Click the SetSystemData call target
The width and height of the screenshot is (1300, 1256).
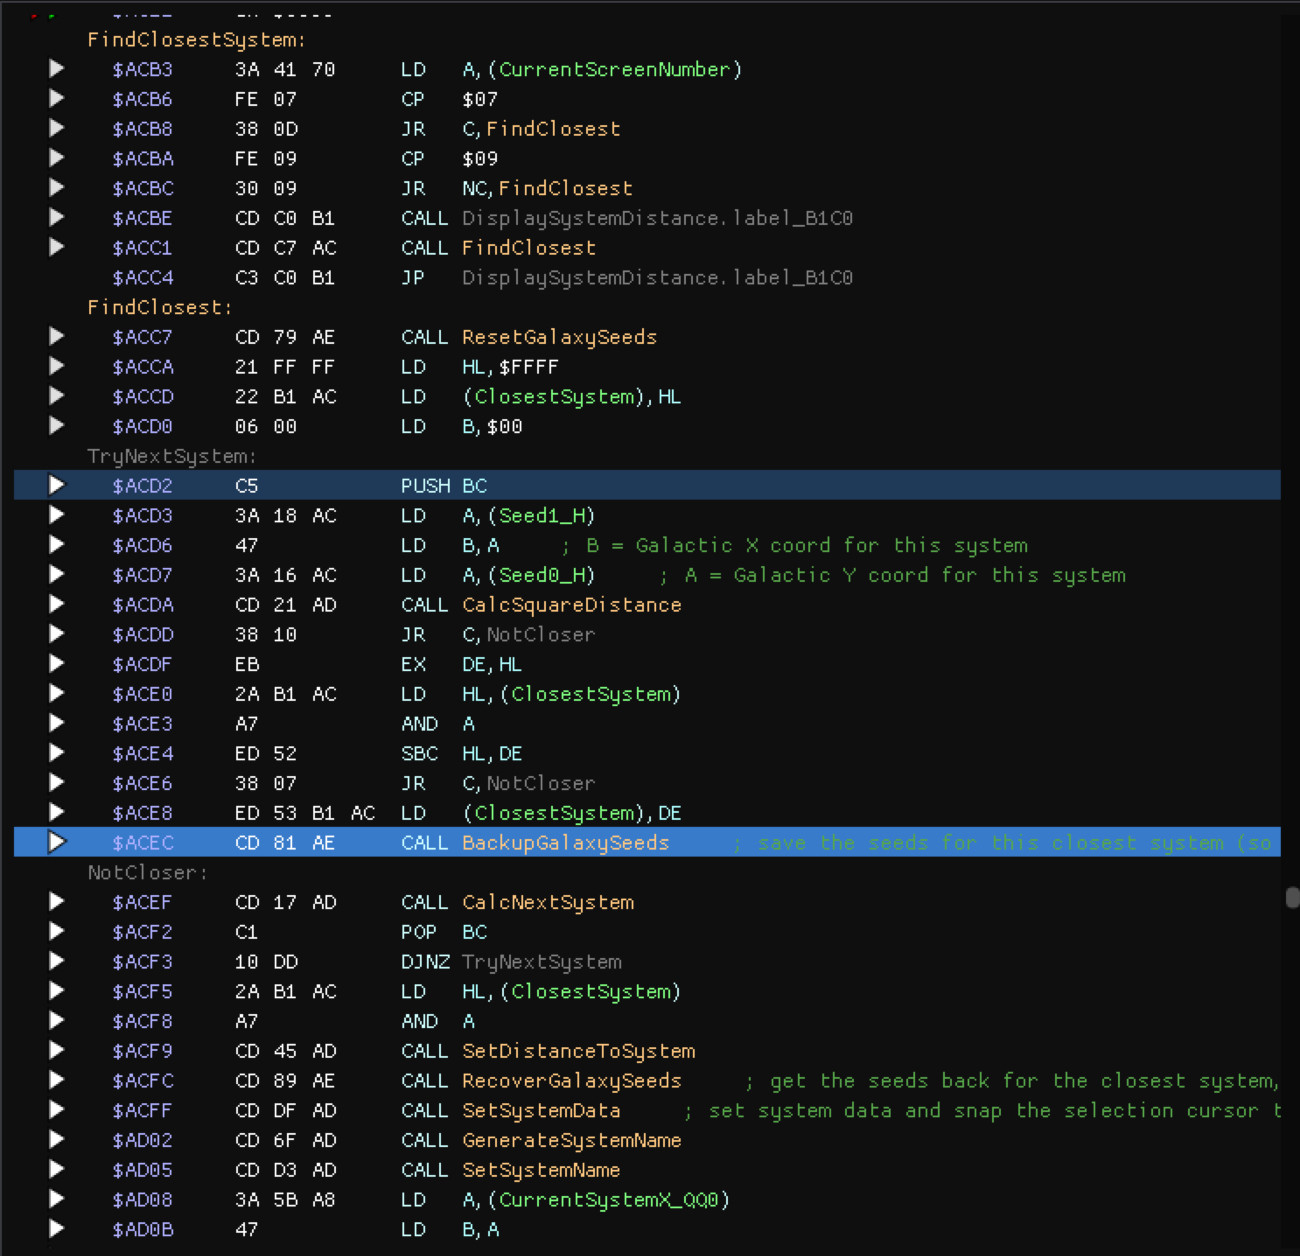pos(541,1110)
